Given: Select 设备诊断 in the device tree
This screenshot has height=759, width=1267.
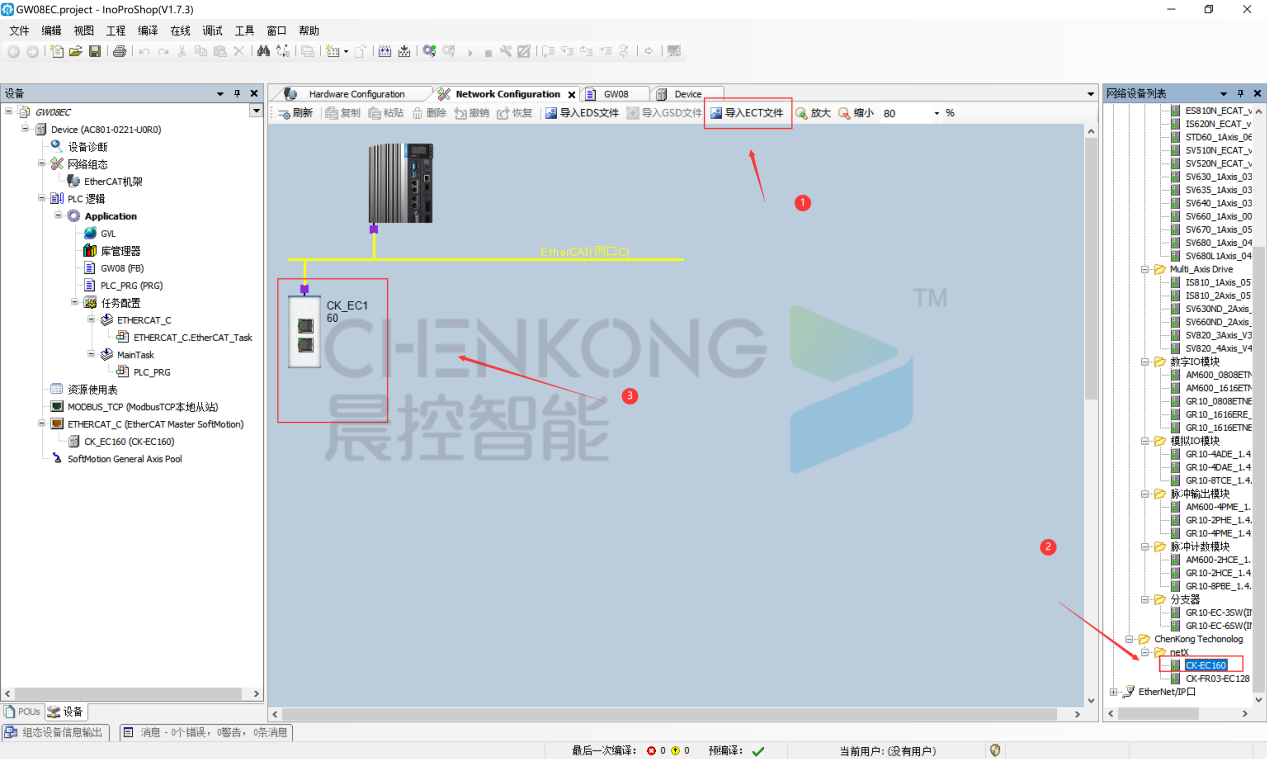Looking at the screenshot, I should coord(87,147).
